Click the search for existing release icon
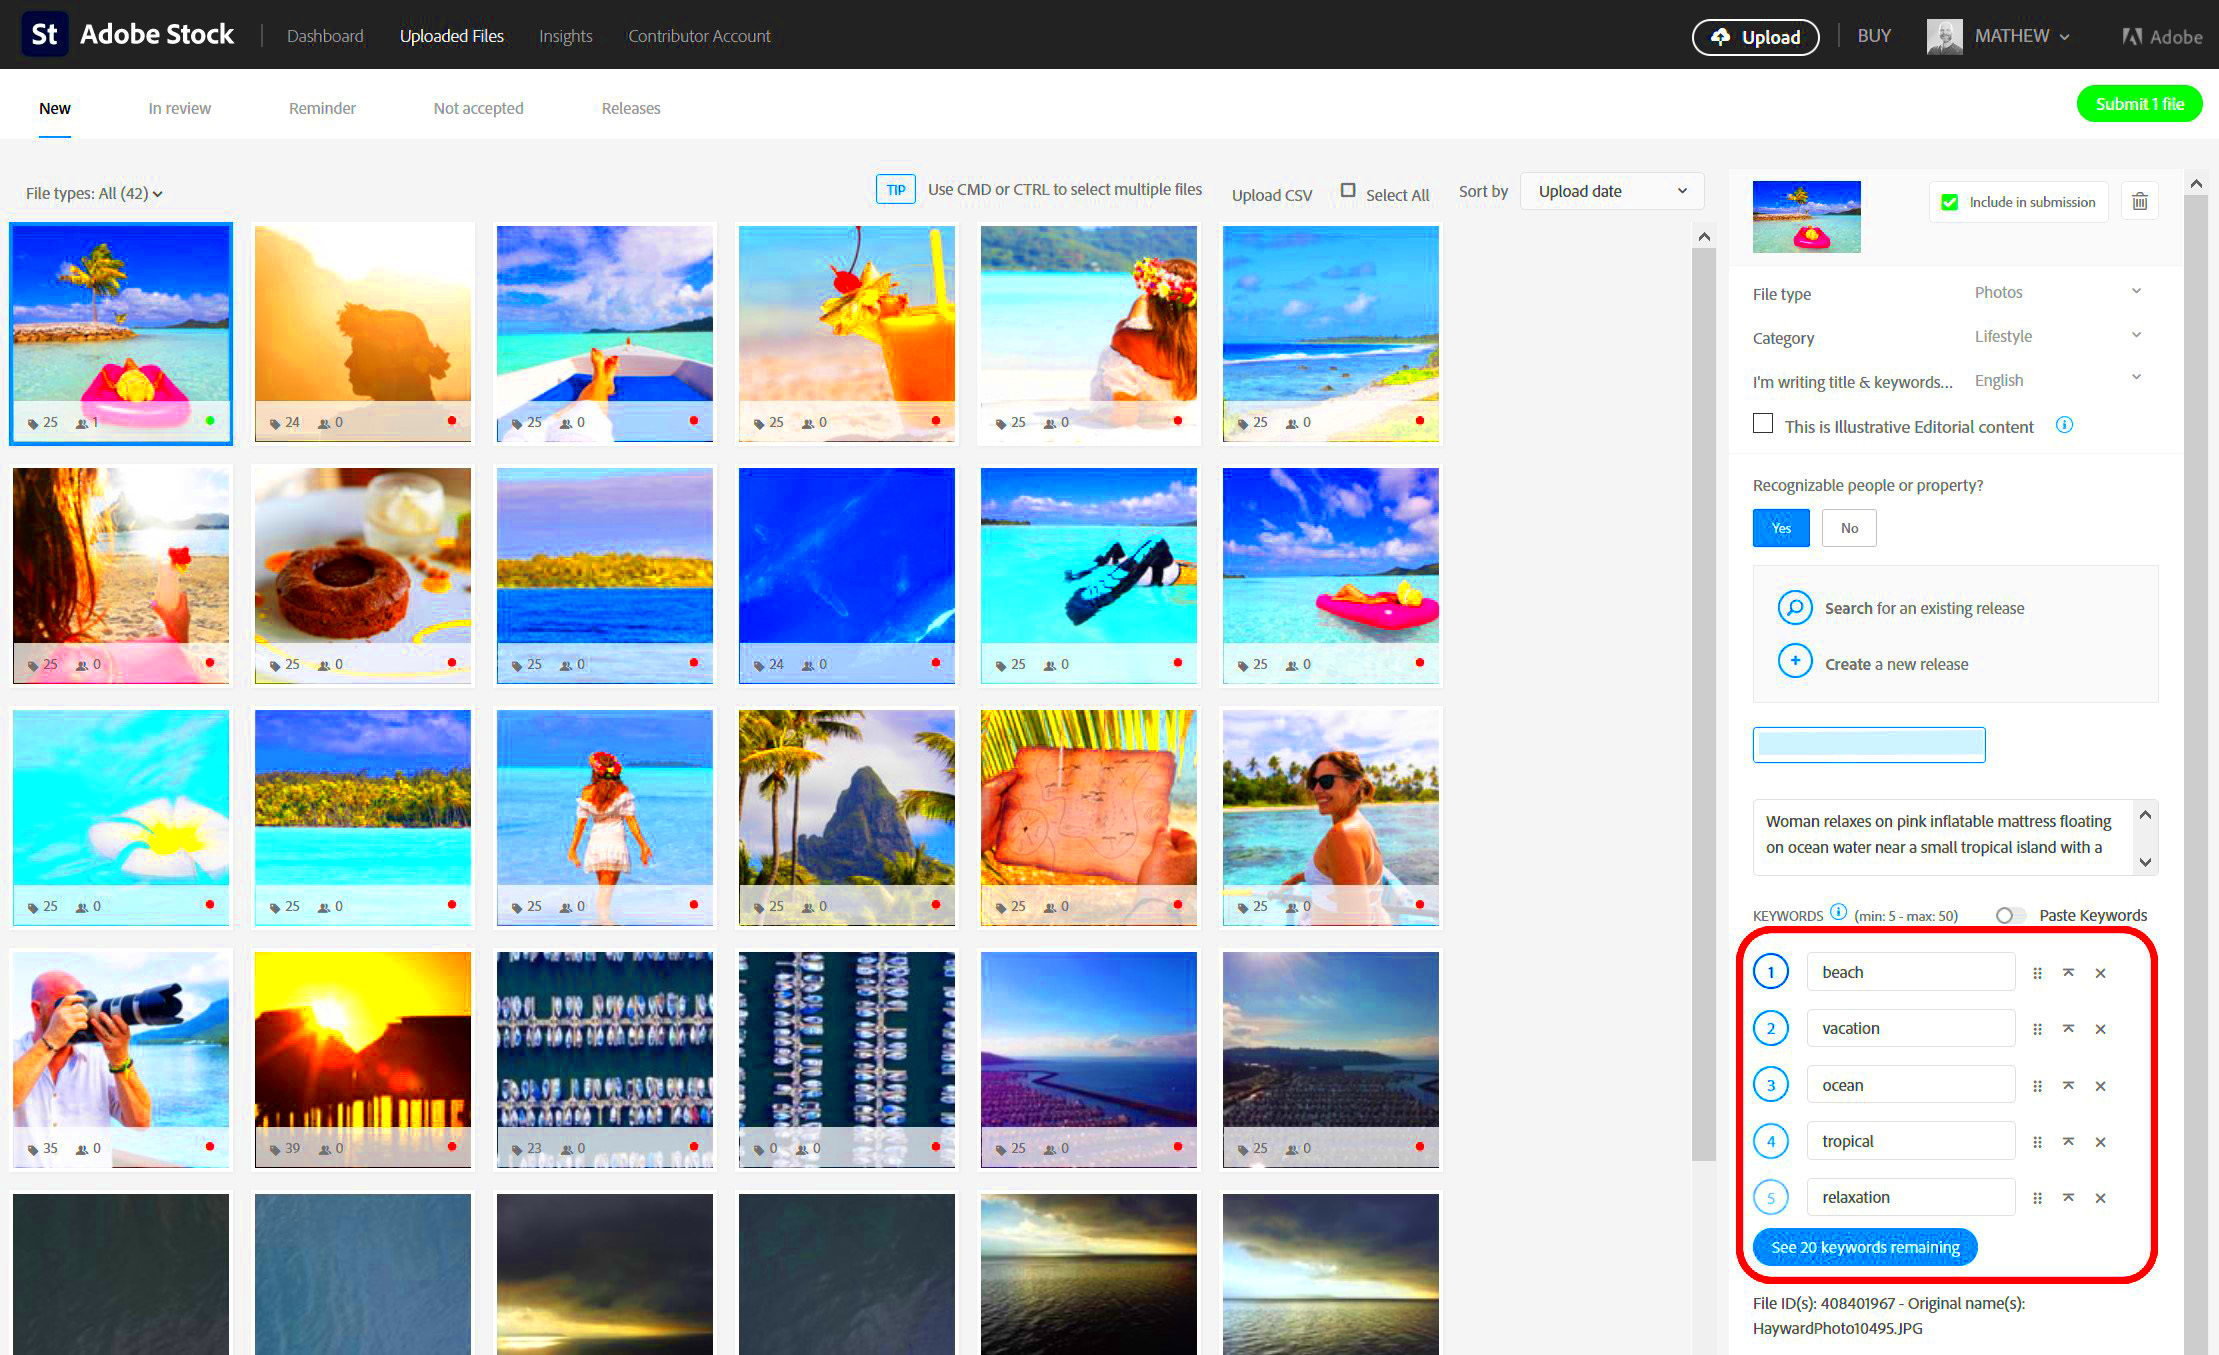 [1794, 607]
